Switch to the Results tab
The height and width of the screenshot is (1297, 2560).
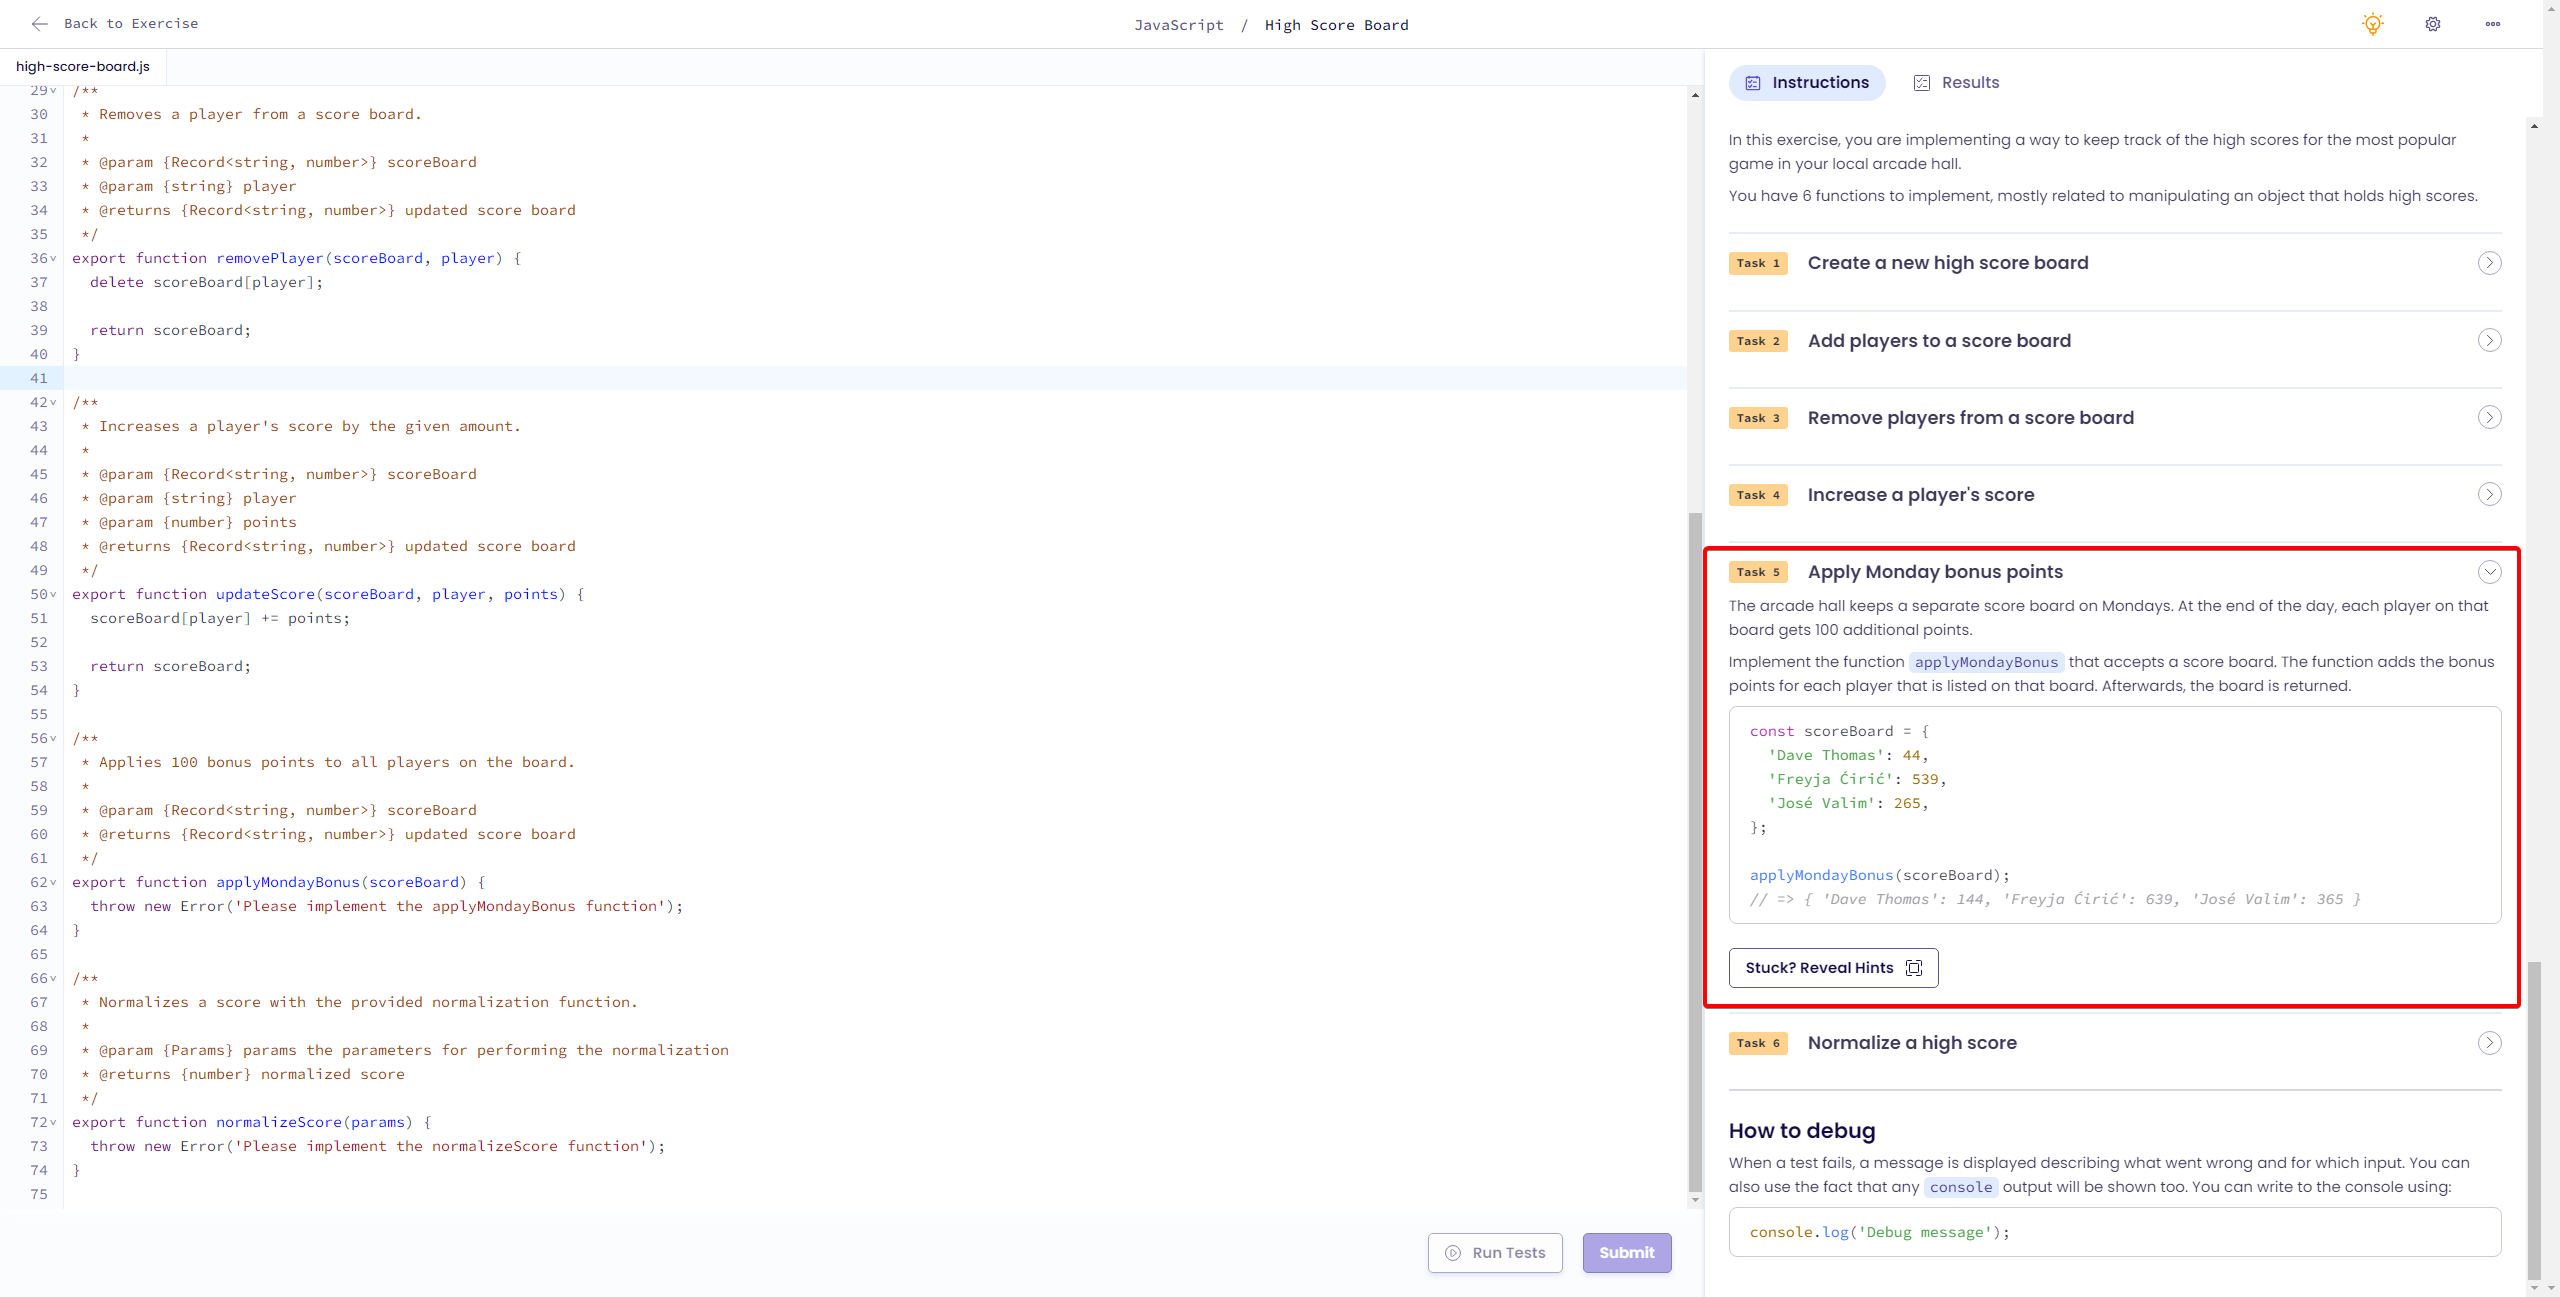pos(1956,83)
